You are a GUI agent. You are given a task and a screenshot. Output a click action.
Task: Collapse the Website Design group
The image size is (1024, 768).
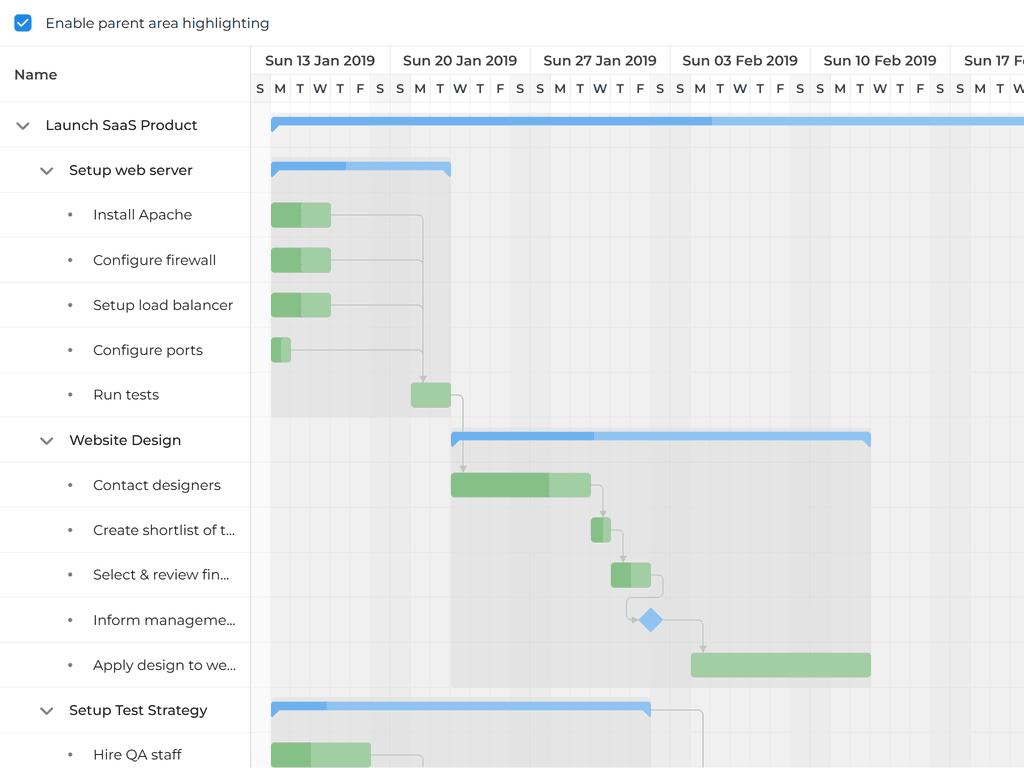46,441
